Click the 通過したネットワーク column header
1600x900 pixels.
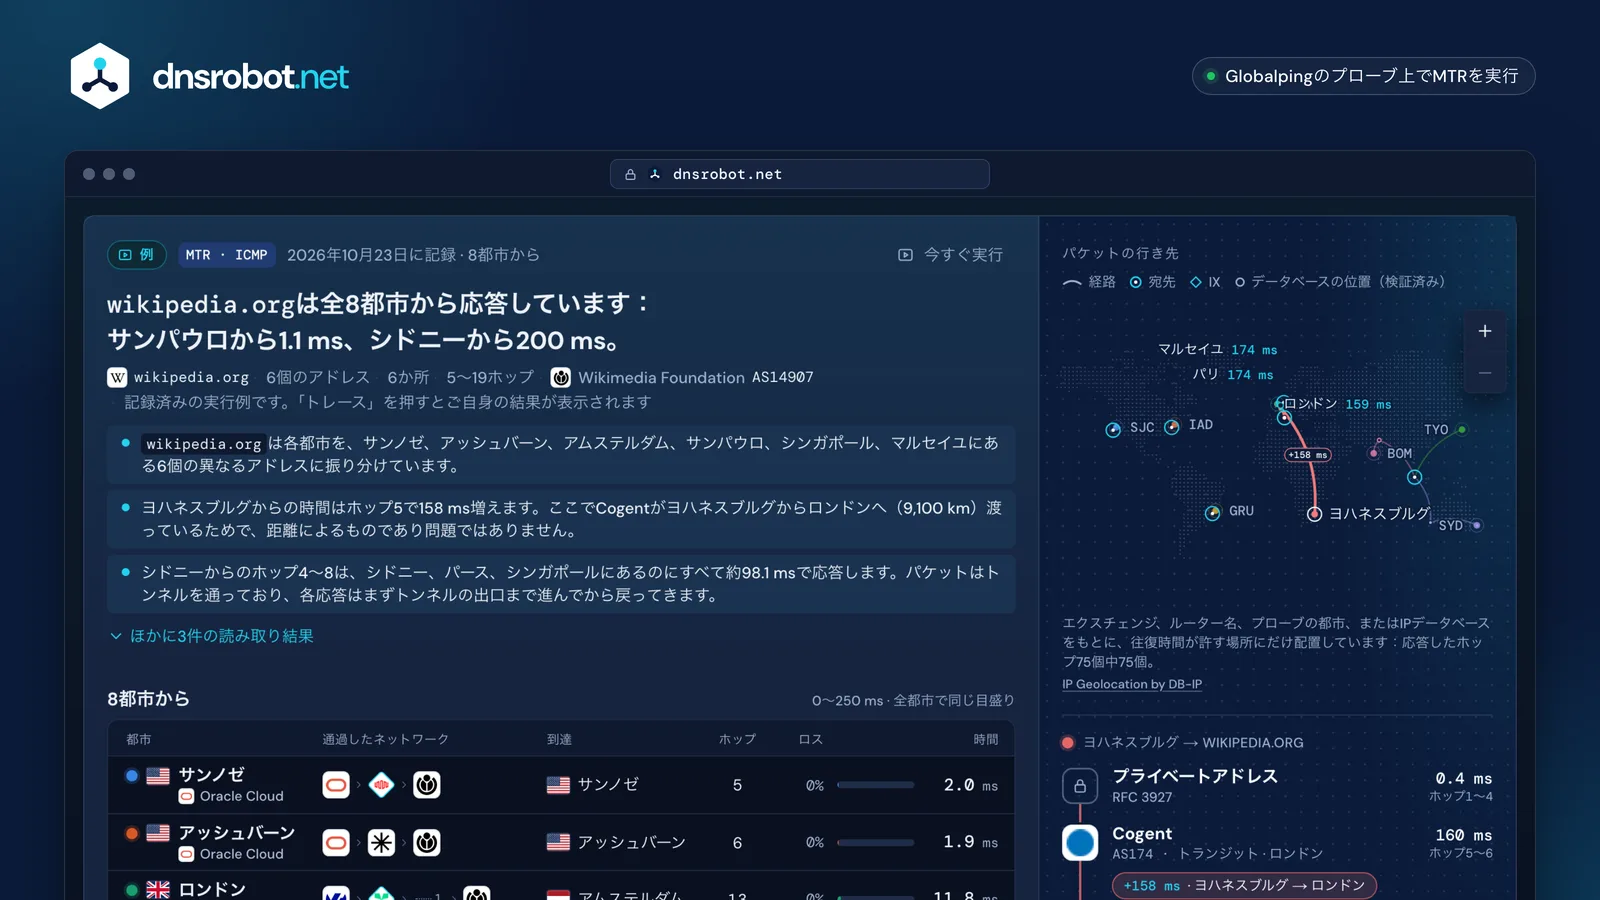click(x=386, y=740)
